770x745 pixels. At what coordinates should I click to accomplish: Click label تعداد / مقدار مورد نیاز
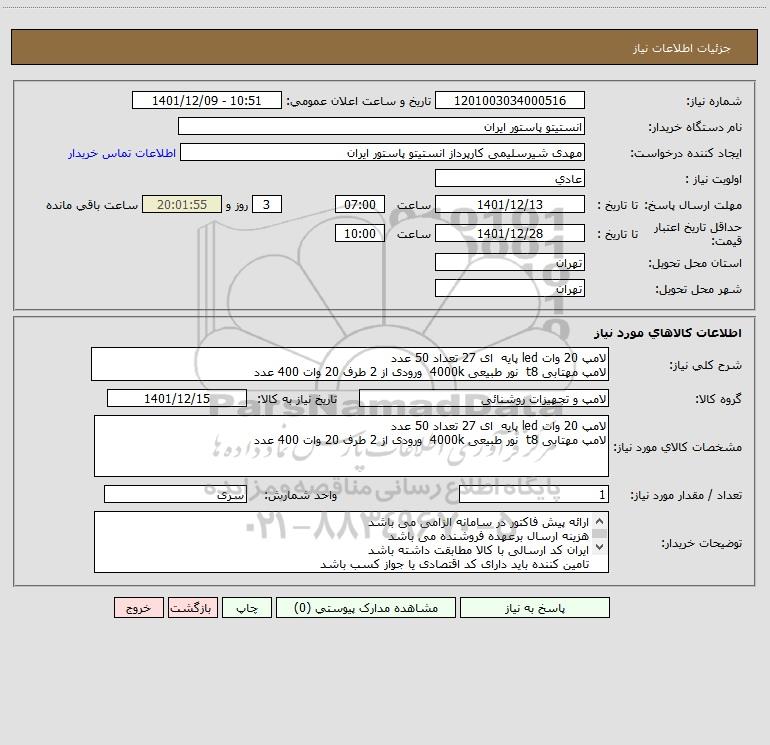pyautogui.click(x=686, y=496)
